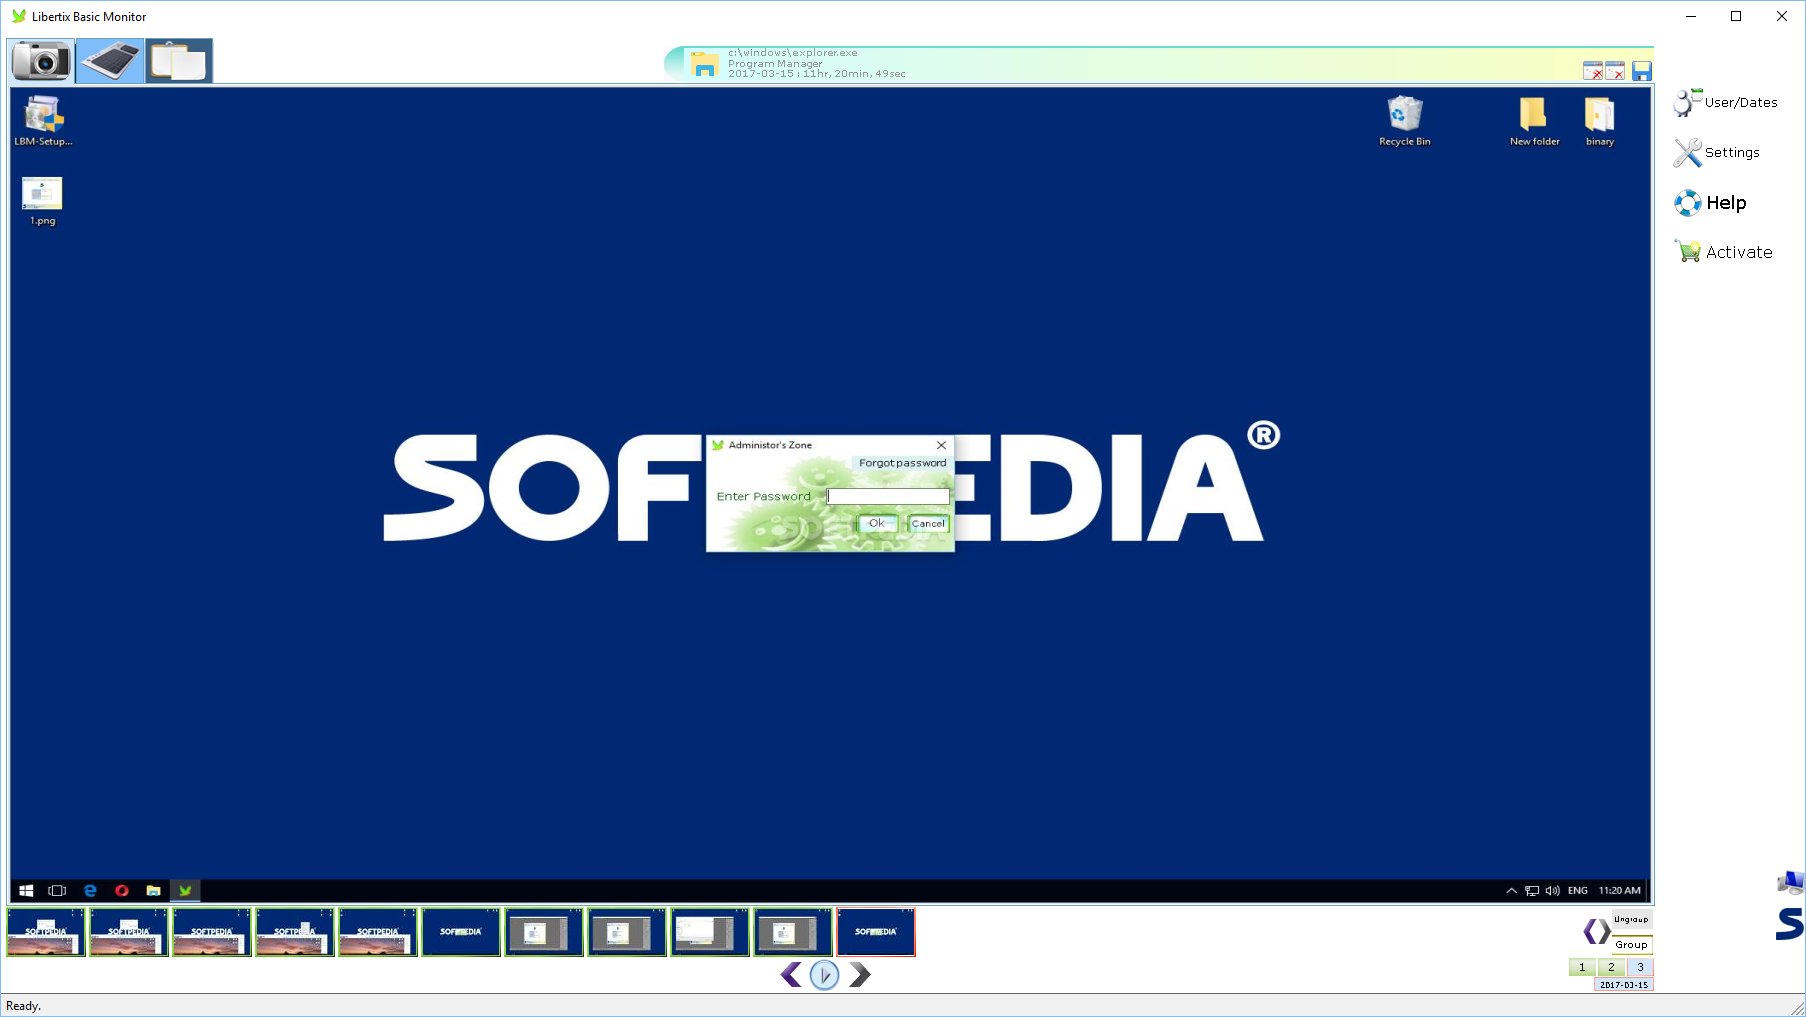The image size is (1806, 1017).
Task: Click the Libertix logo in the title bar
Action: 18,16
